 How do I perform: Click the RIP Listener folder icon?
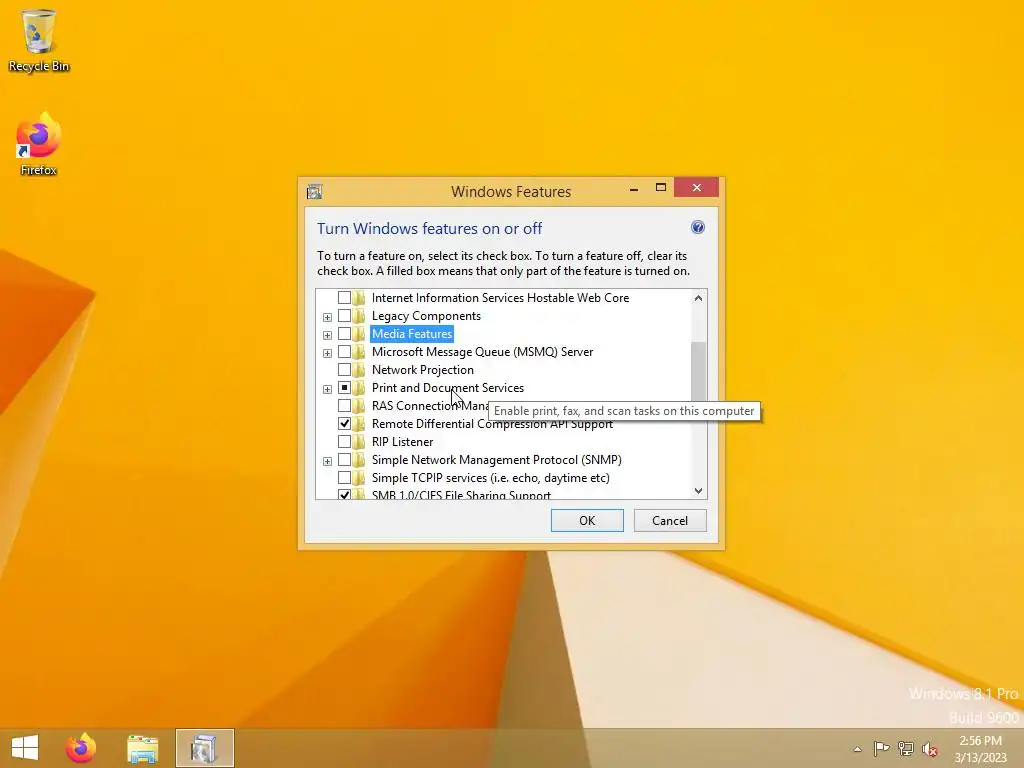(x=359, y=442)
